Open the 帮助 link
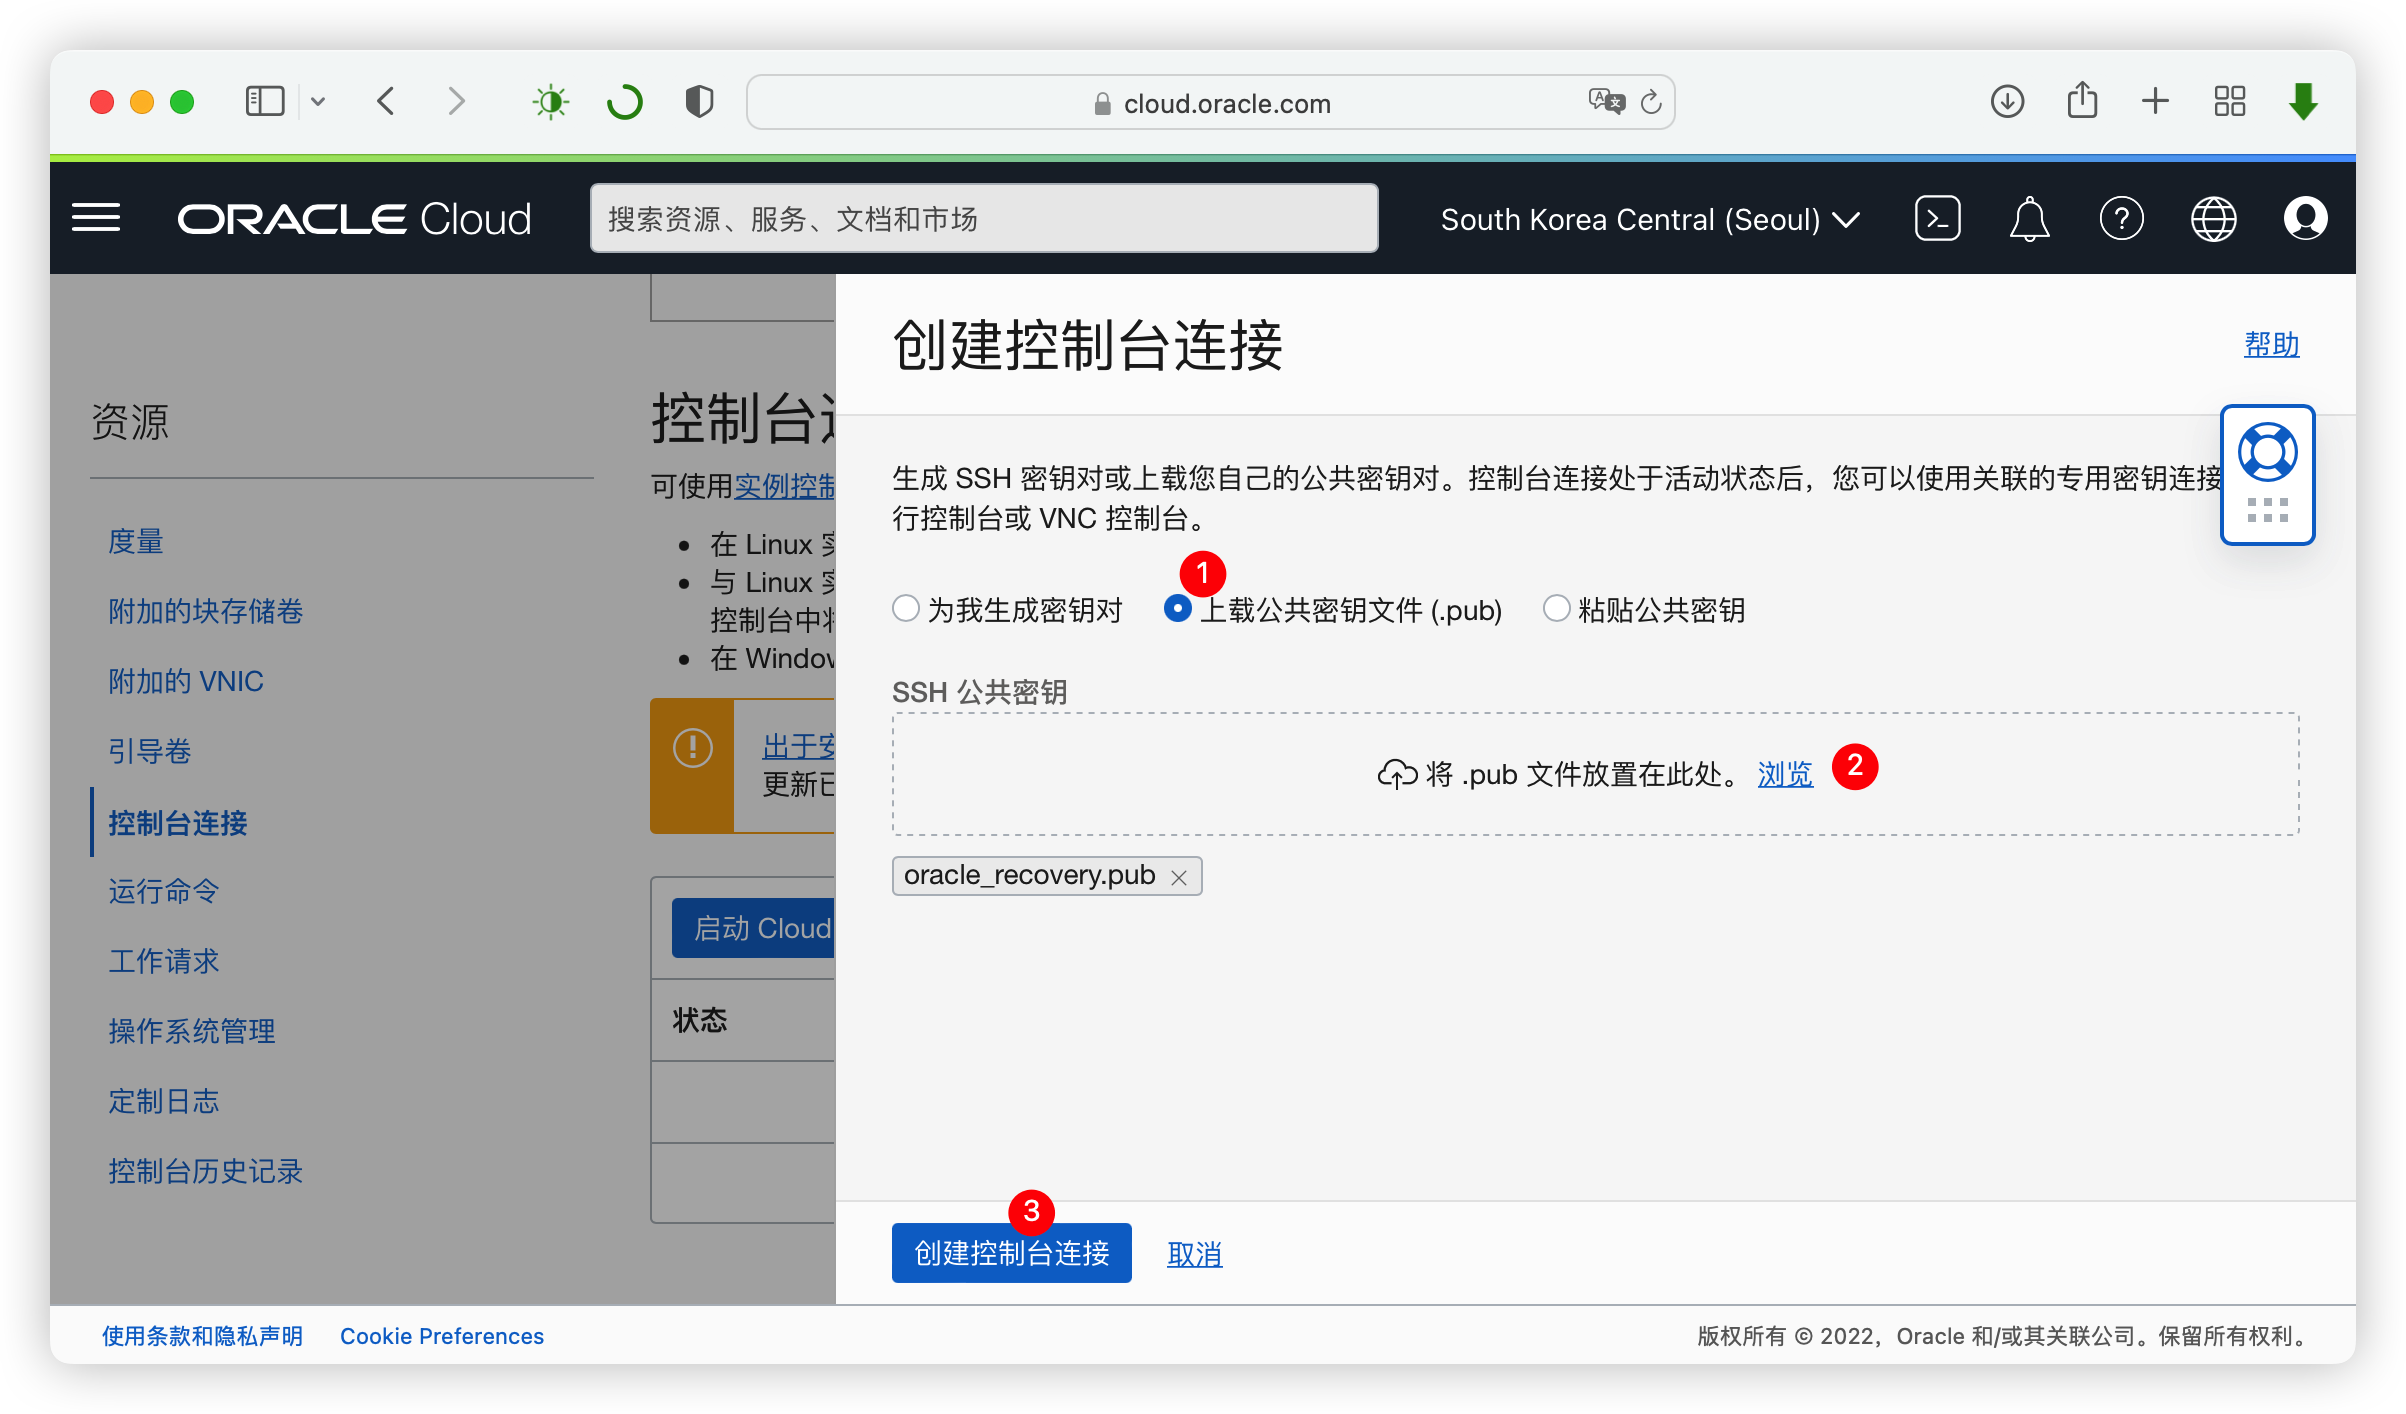2406x1414 pixels. [2271, 344]
